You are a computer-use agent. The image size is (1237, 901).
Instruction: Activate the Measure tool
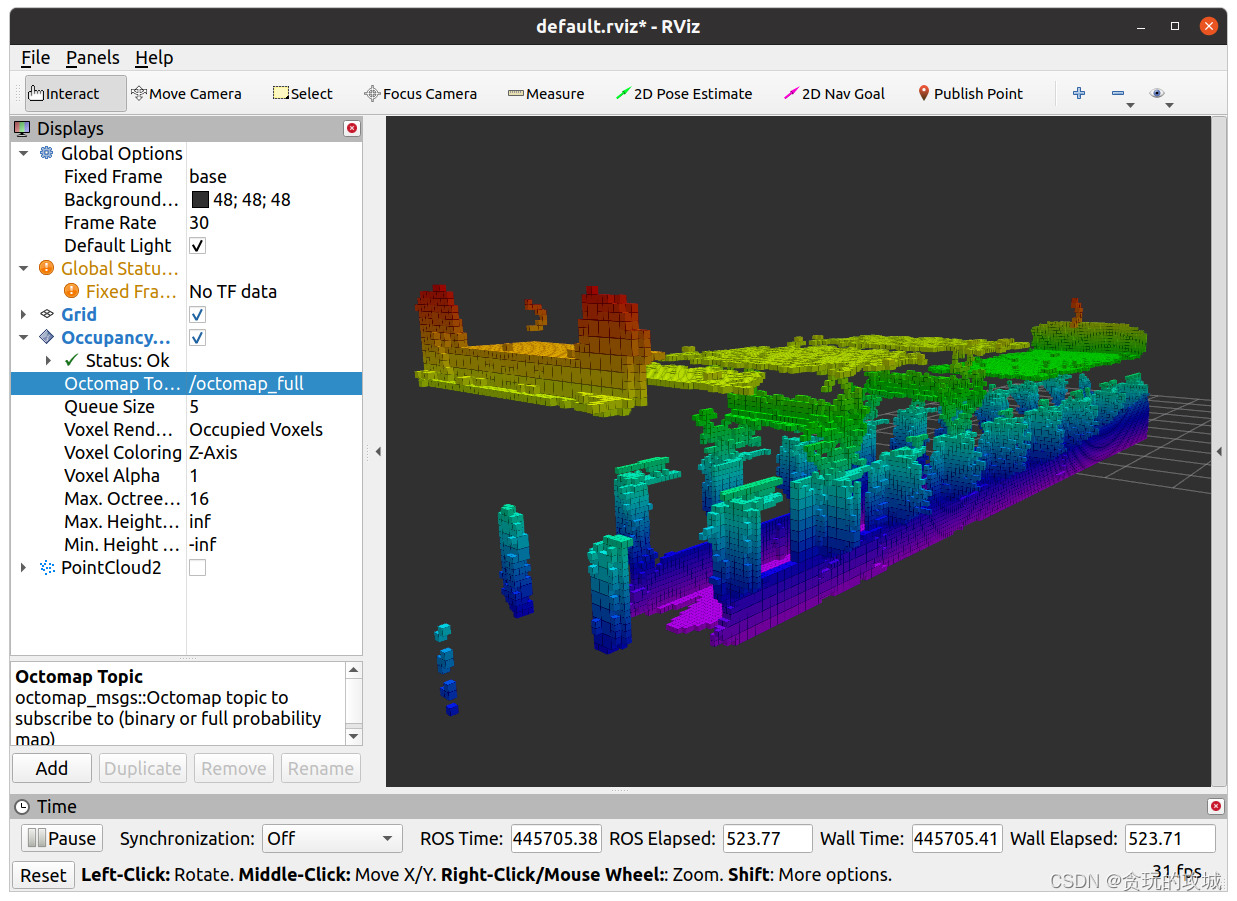coord(546,93)
